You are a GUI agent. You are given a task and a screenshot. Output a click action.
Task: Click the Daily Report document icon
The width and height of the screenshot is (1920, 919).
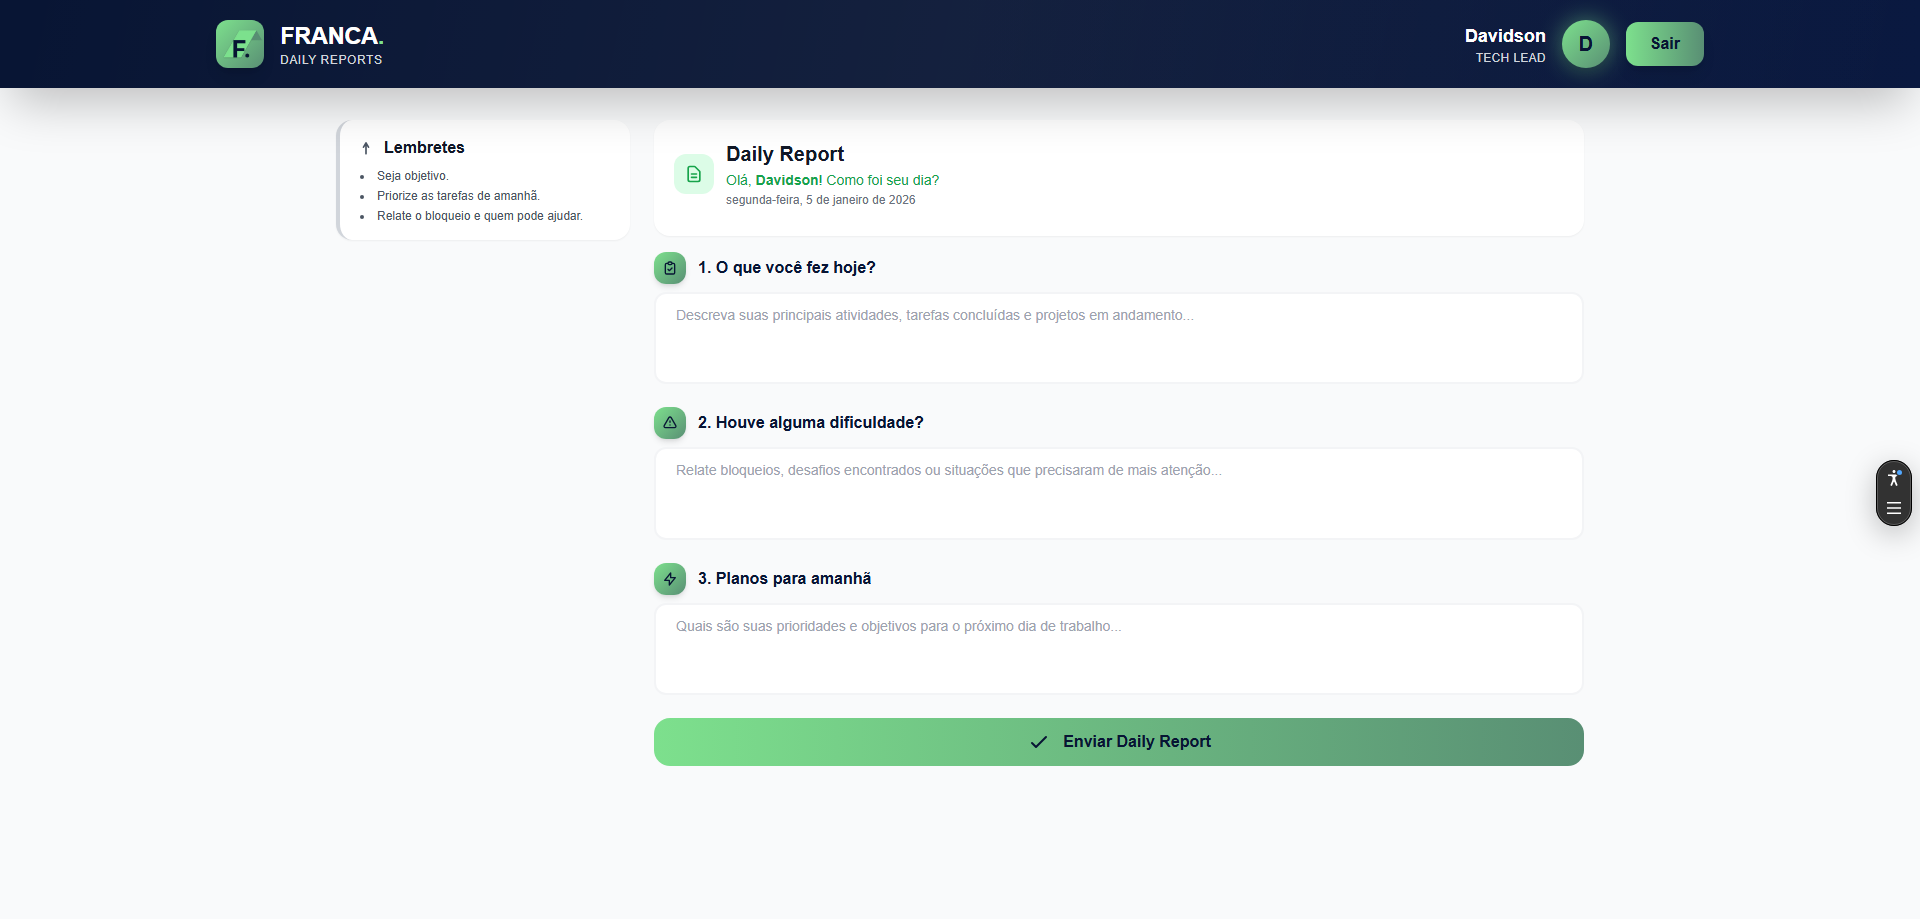coord(693,174)
